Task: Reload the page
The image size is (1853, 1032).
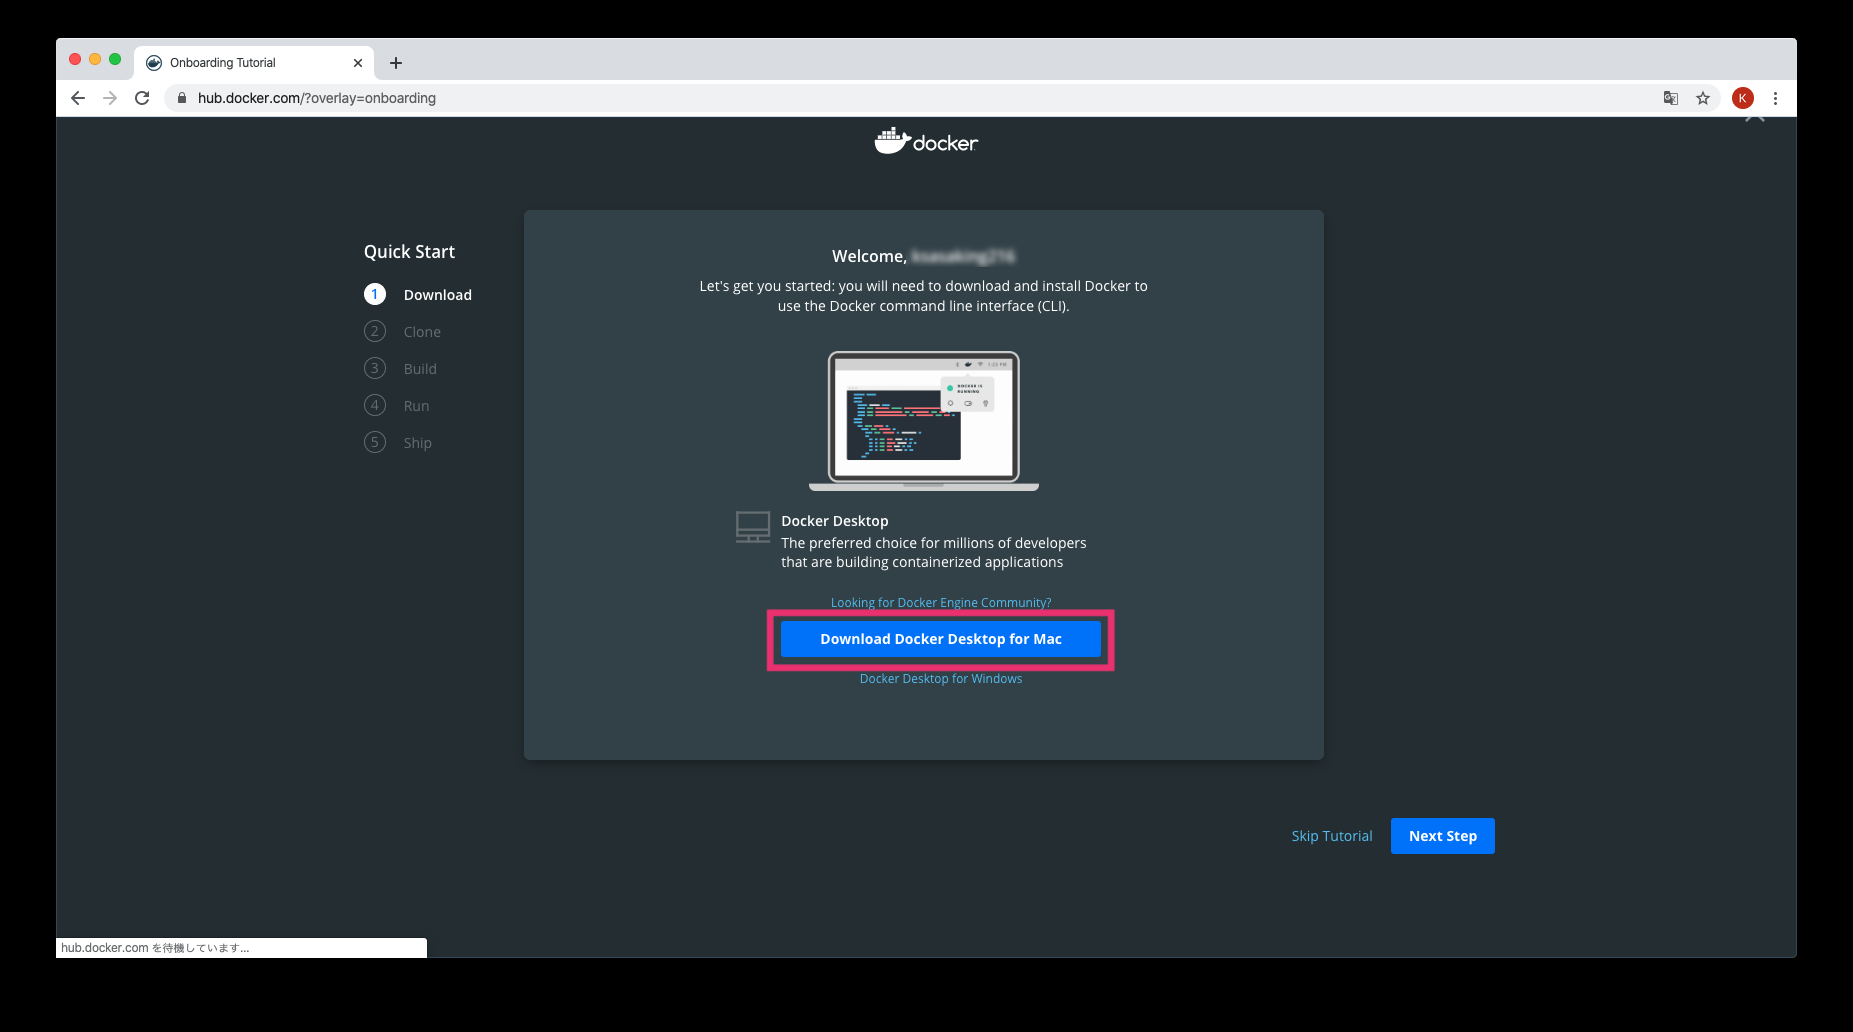Action: (x=142, y=98)
